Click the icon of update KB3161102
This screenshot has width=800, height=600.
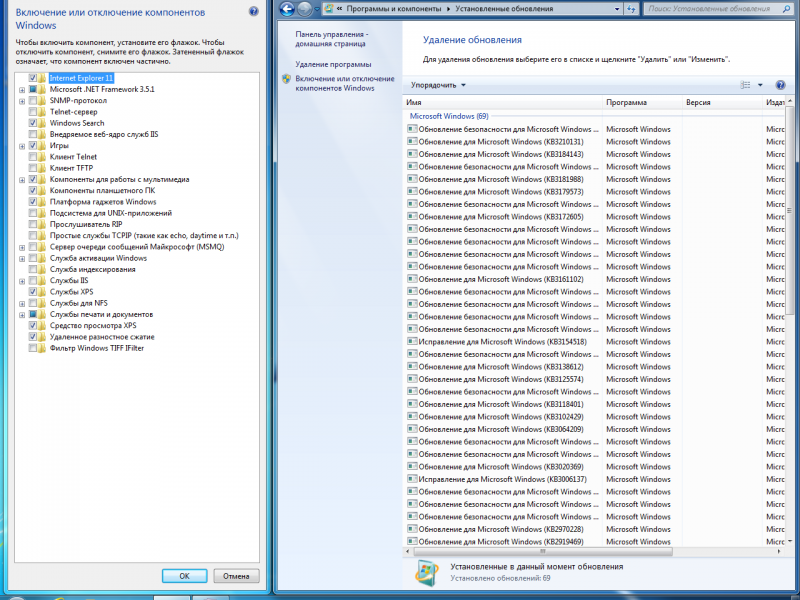pyautogui.click(x=412, y=279)
